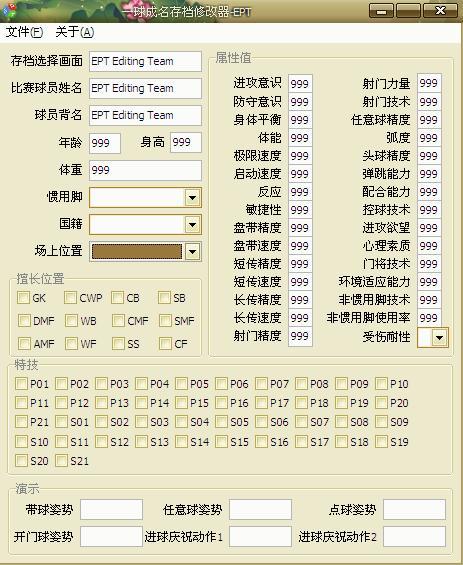This screenshot has width=463, height=565.
Task: Toggle the SB position checkbox
Action: pos(164,298)
